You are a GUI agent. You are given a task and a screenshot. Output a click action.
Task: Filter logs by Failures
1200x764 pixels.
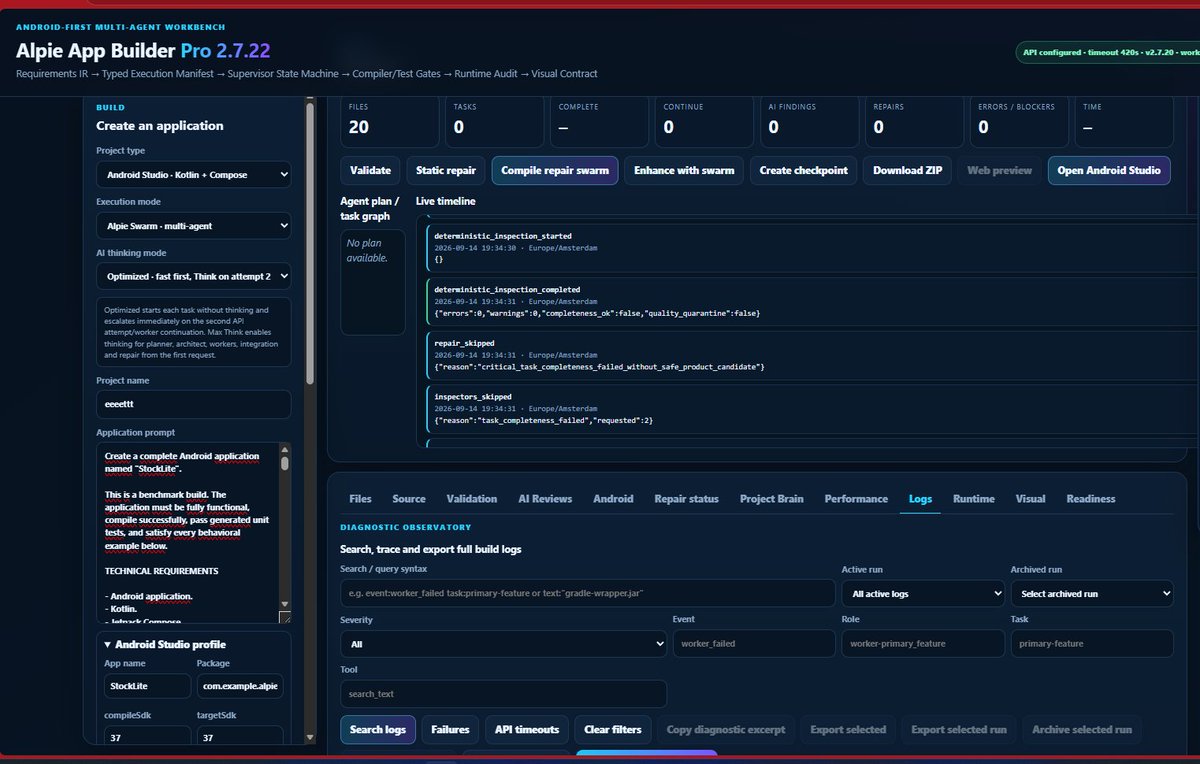click(450, 729)
